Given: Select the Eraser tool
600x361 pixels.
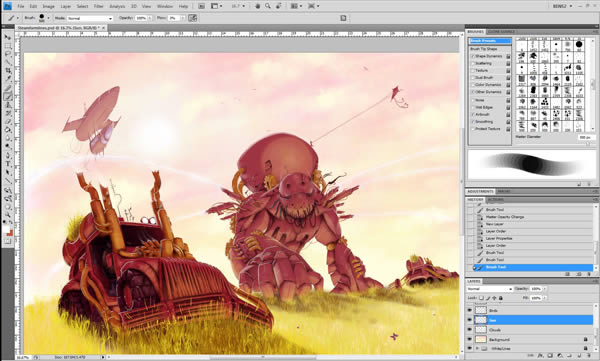Looking at the screenshot, I should coord(7,122).
